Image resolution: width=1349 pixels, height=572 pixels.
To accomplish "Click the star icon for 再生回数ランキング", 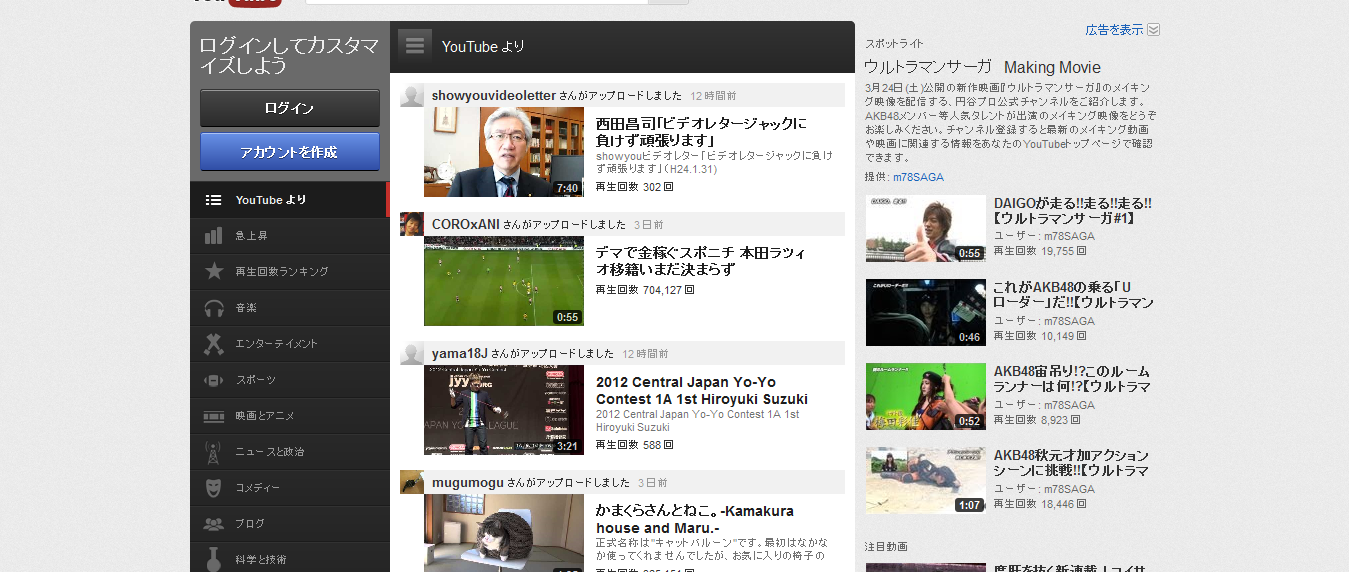I will [213, 271].
